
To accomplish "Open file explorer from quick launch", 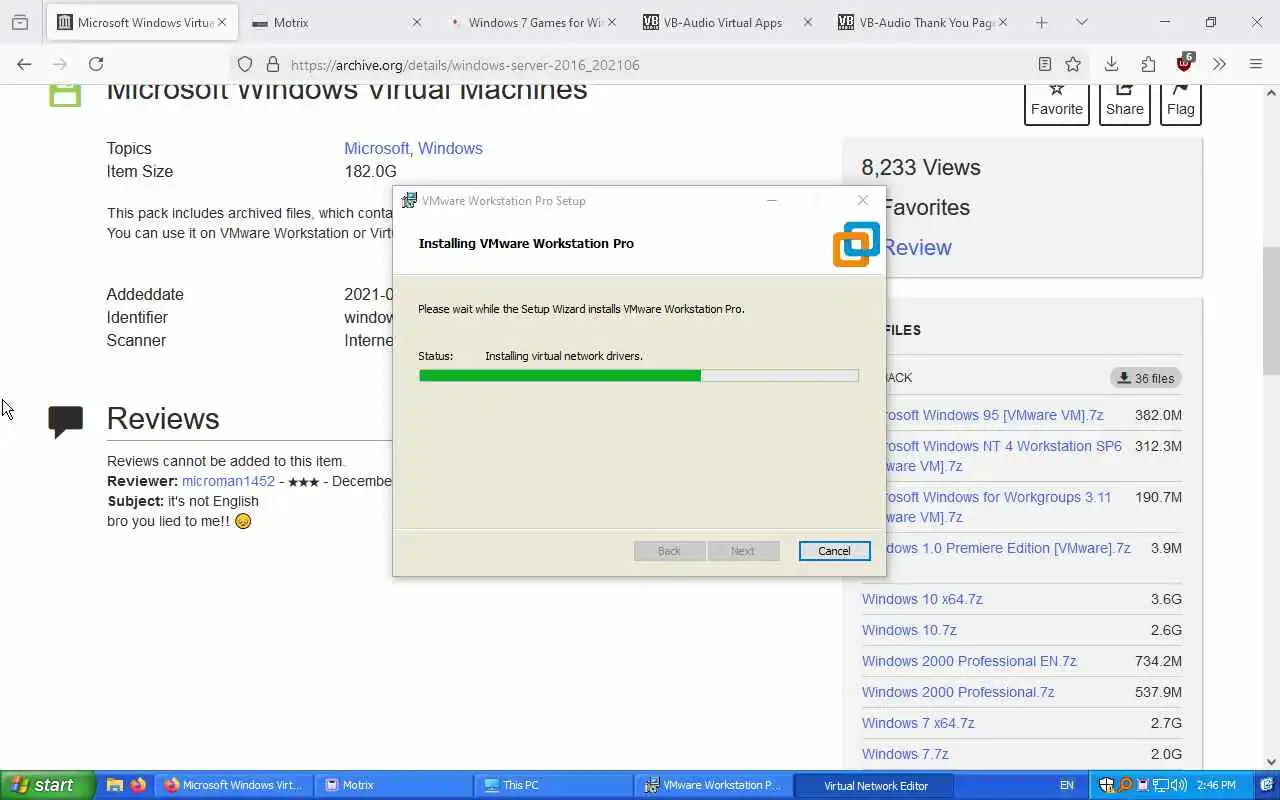I will [x=115, y=785].
